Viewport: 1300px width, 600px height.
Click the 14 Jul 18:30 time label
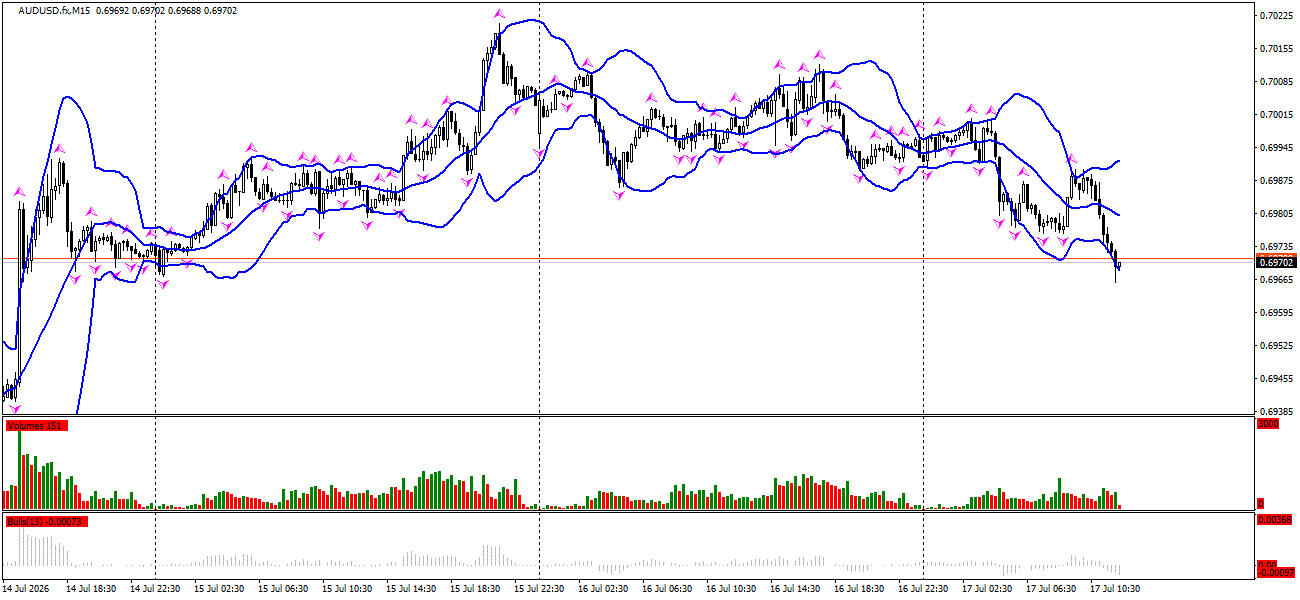point(91,589)
